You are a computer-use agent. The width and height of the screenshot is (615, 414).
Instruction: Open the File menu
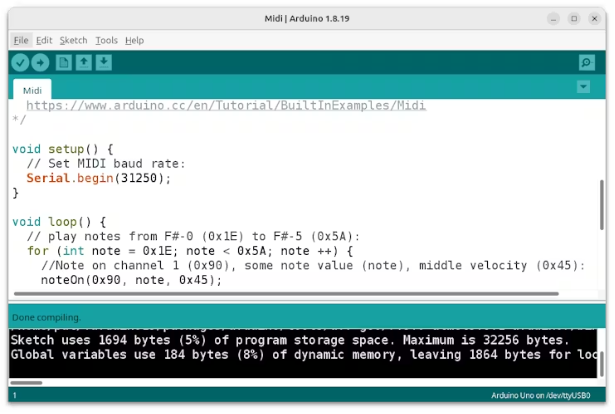(x=21, y=40)
